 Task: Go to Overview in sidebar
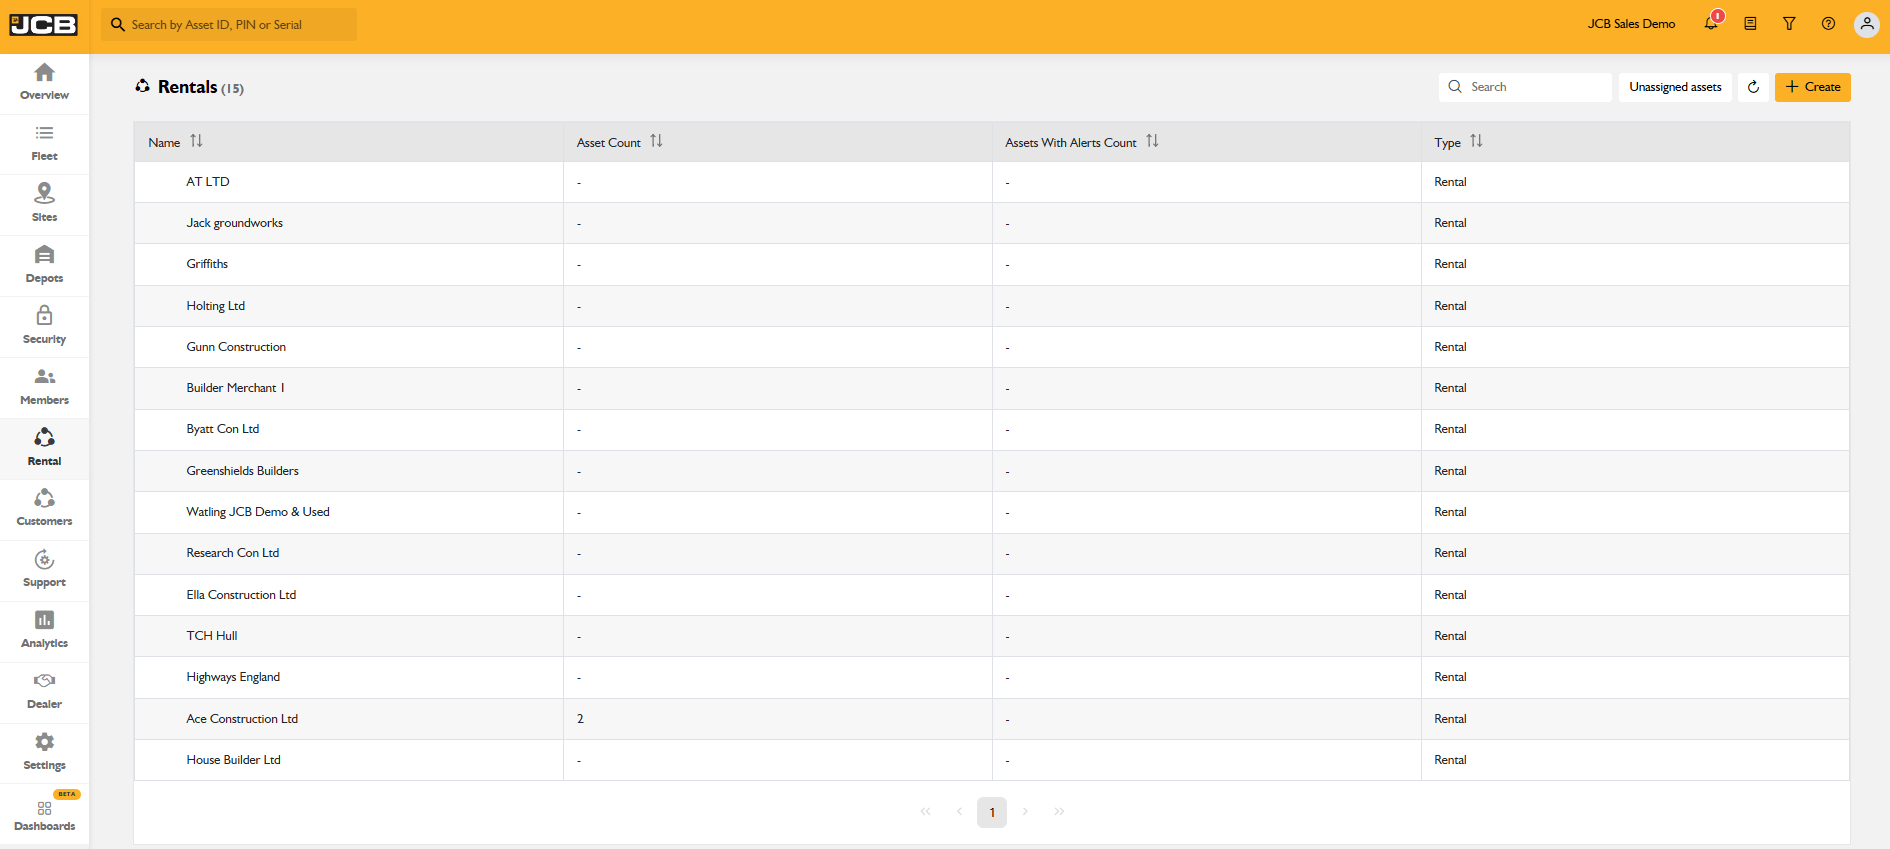(44, 82)
